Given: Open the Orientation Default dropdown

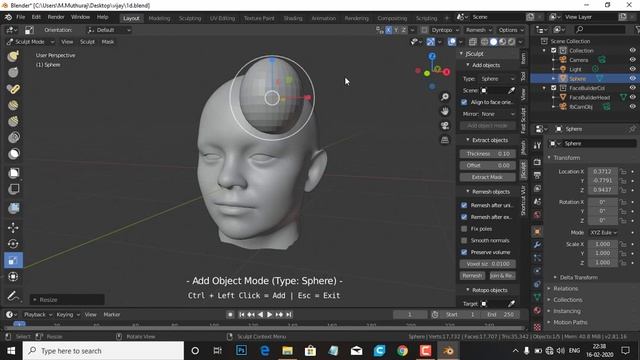Looking at the screenshot, I should (x=109, y=30).
